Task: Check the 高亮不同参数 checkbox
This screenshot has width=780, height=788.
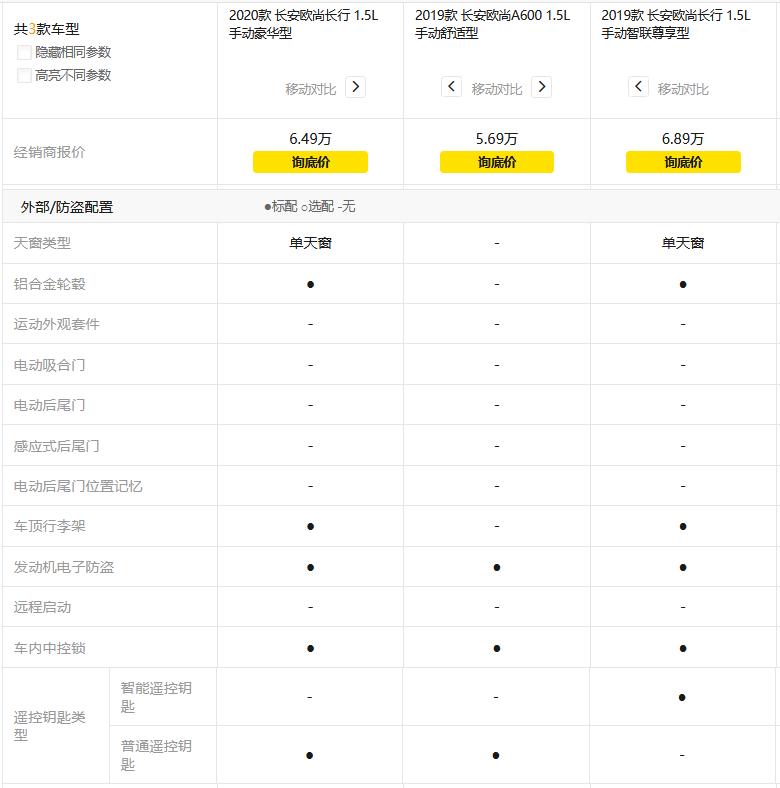Action: tap(24, 75)
